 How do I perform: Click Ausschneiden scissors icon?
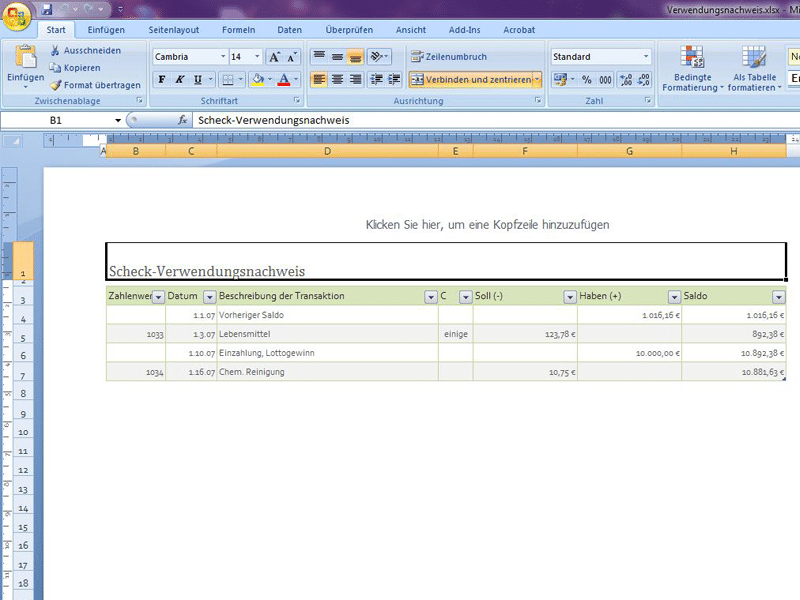tap(55, 50)
